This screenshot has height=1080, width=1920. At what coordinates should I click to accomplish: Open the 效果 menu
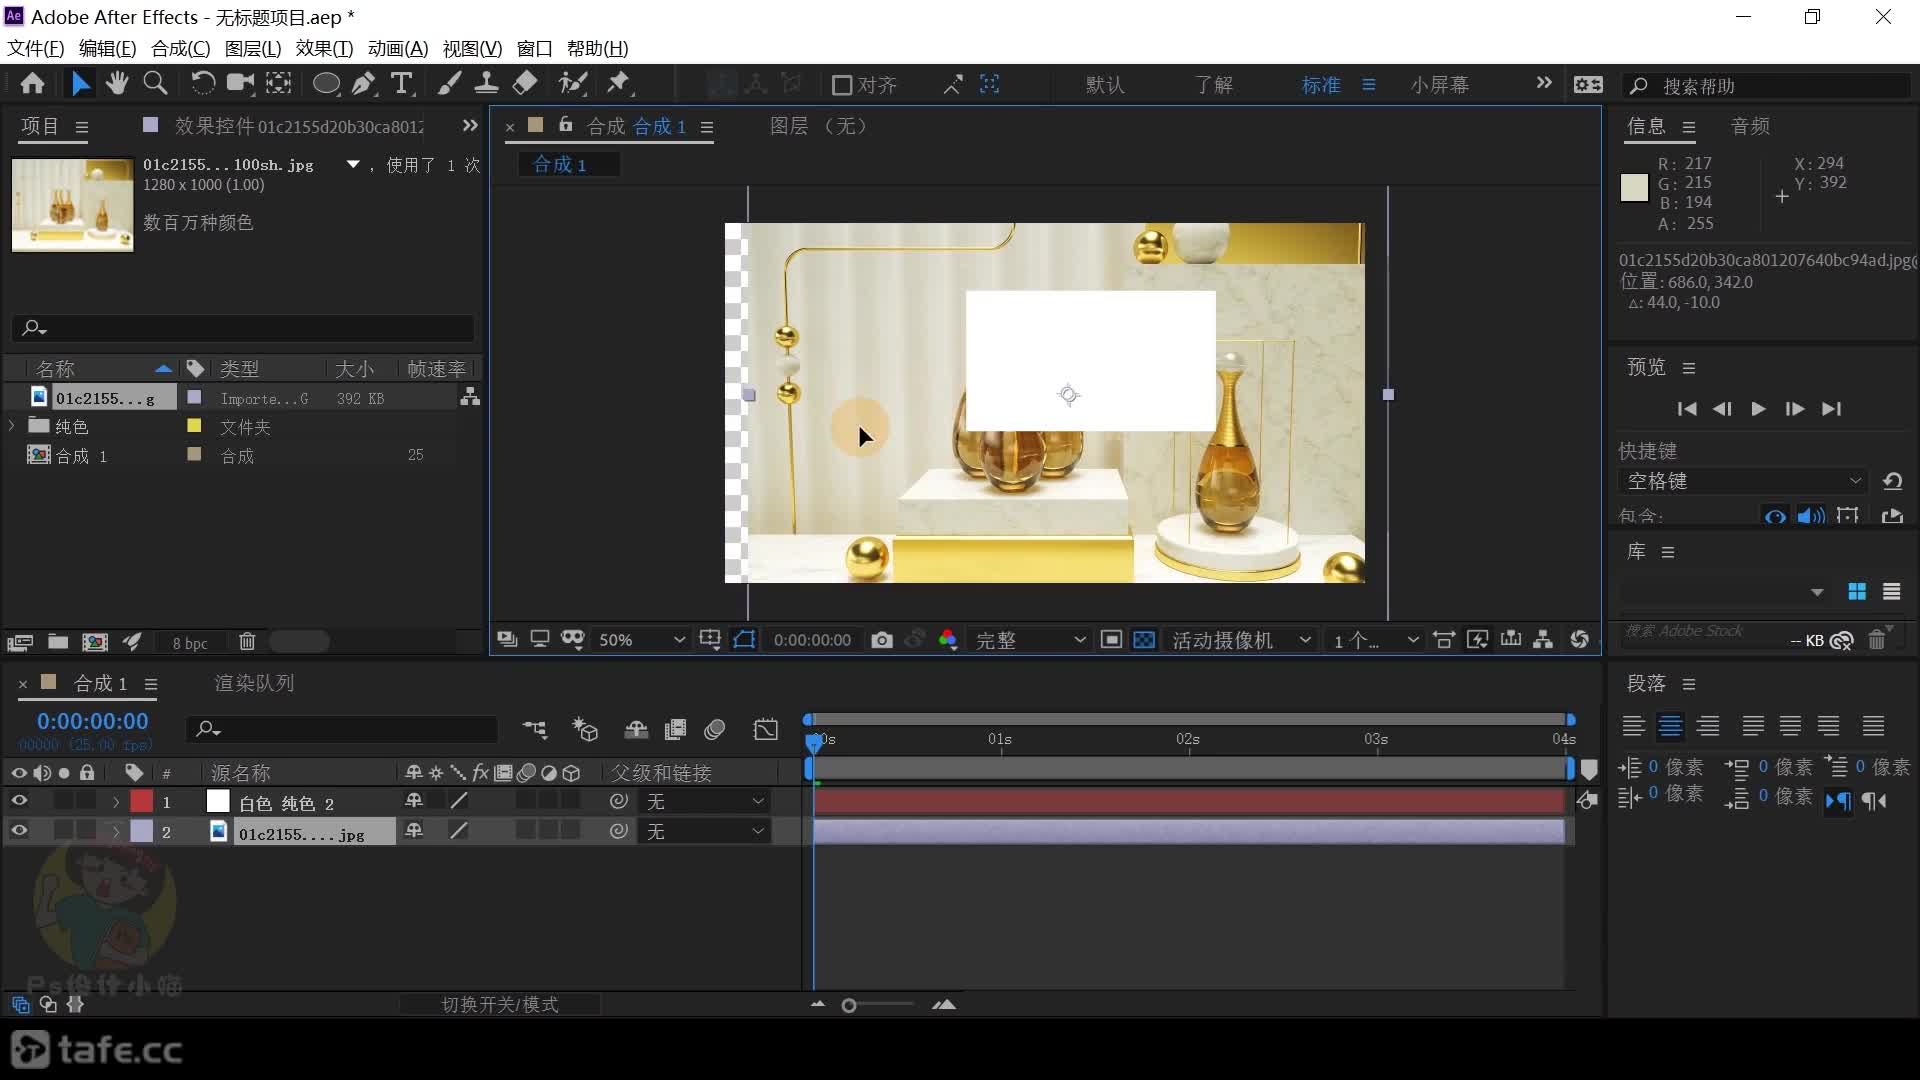coord(324,48)
